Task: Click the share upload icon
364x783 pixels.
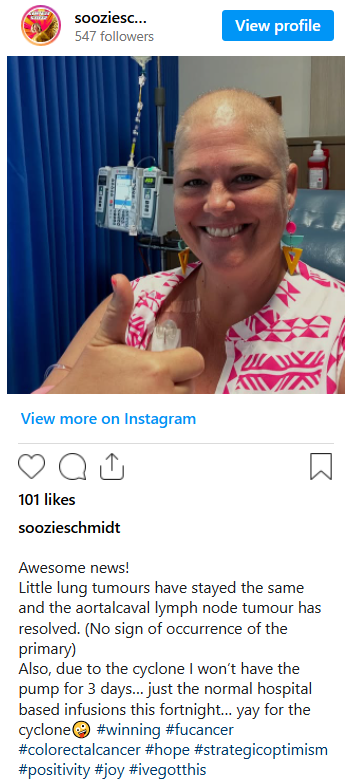Action: (112, 466)
